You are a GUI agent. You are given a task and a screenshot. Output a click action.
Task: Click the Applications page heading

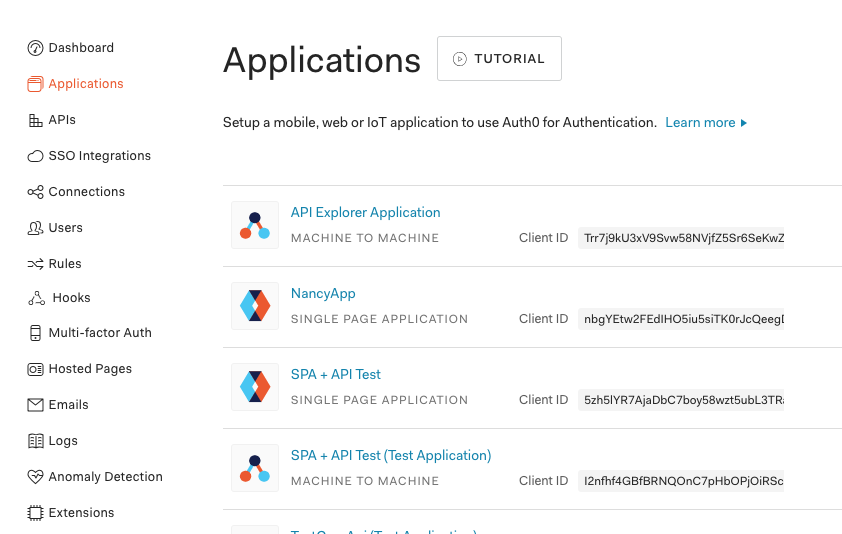point(322,61)
